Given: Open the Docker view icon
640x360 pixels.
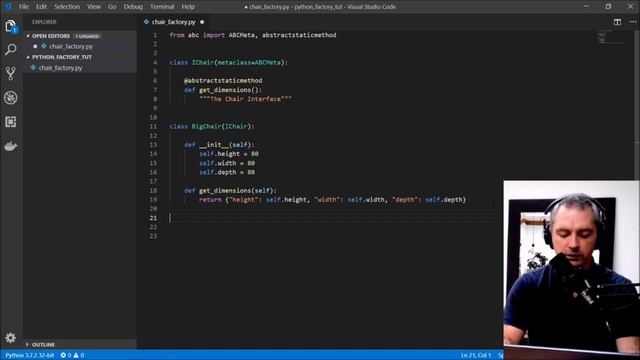Looking at the screenshot, I should click(11, 146).
